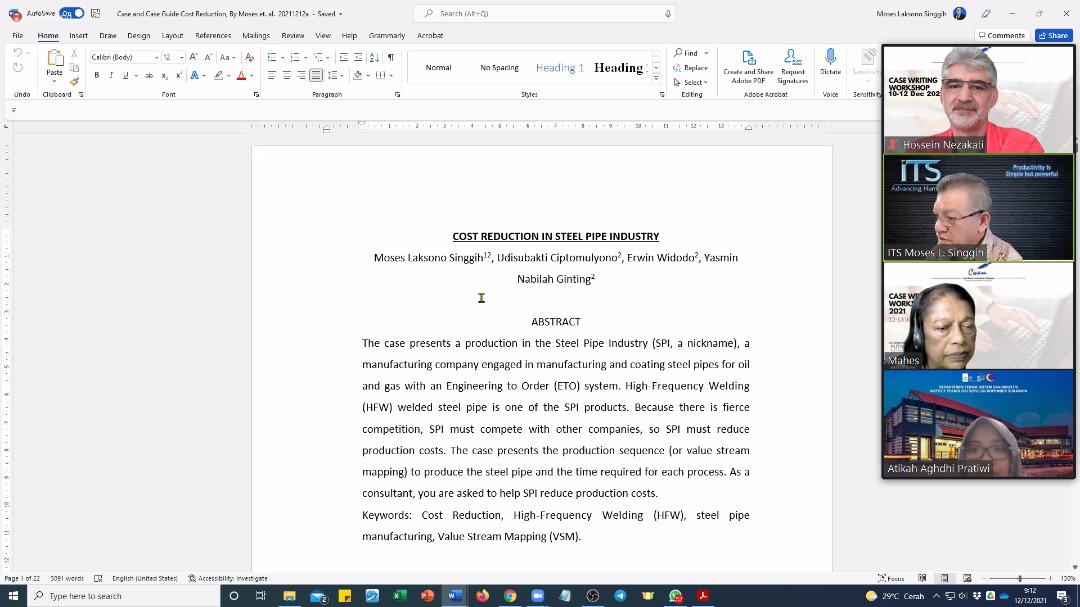The width and height of the screenshot is (1080, 607).
Task: Open the Bullets list dropdown arrow
Action: coord(282,57)
